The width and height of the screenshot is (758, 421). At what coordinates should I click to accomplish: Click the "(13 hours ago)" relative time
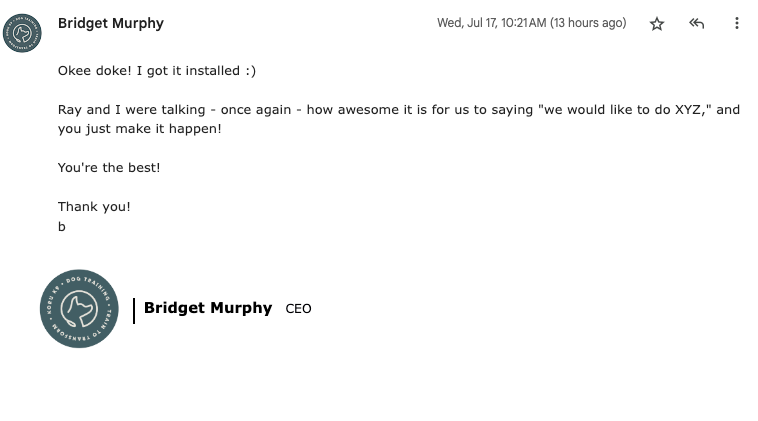[x=589, y=23]
